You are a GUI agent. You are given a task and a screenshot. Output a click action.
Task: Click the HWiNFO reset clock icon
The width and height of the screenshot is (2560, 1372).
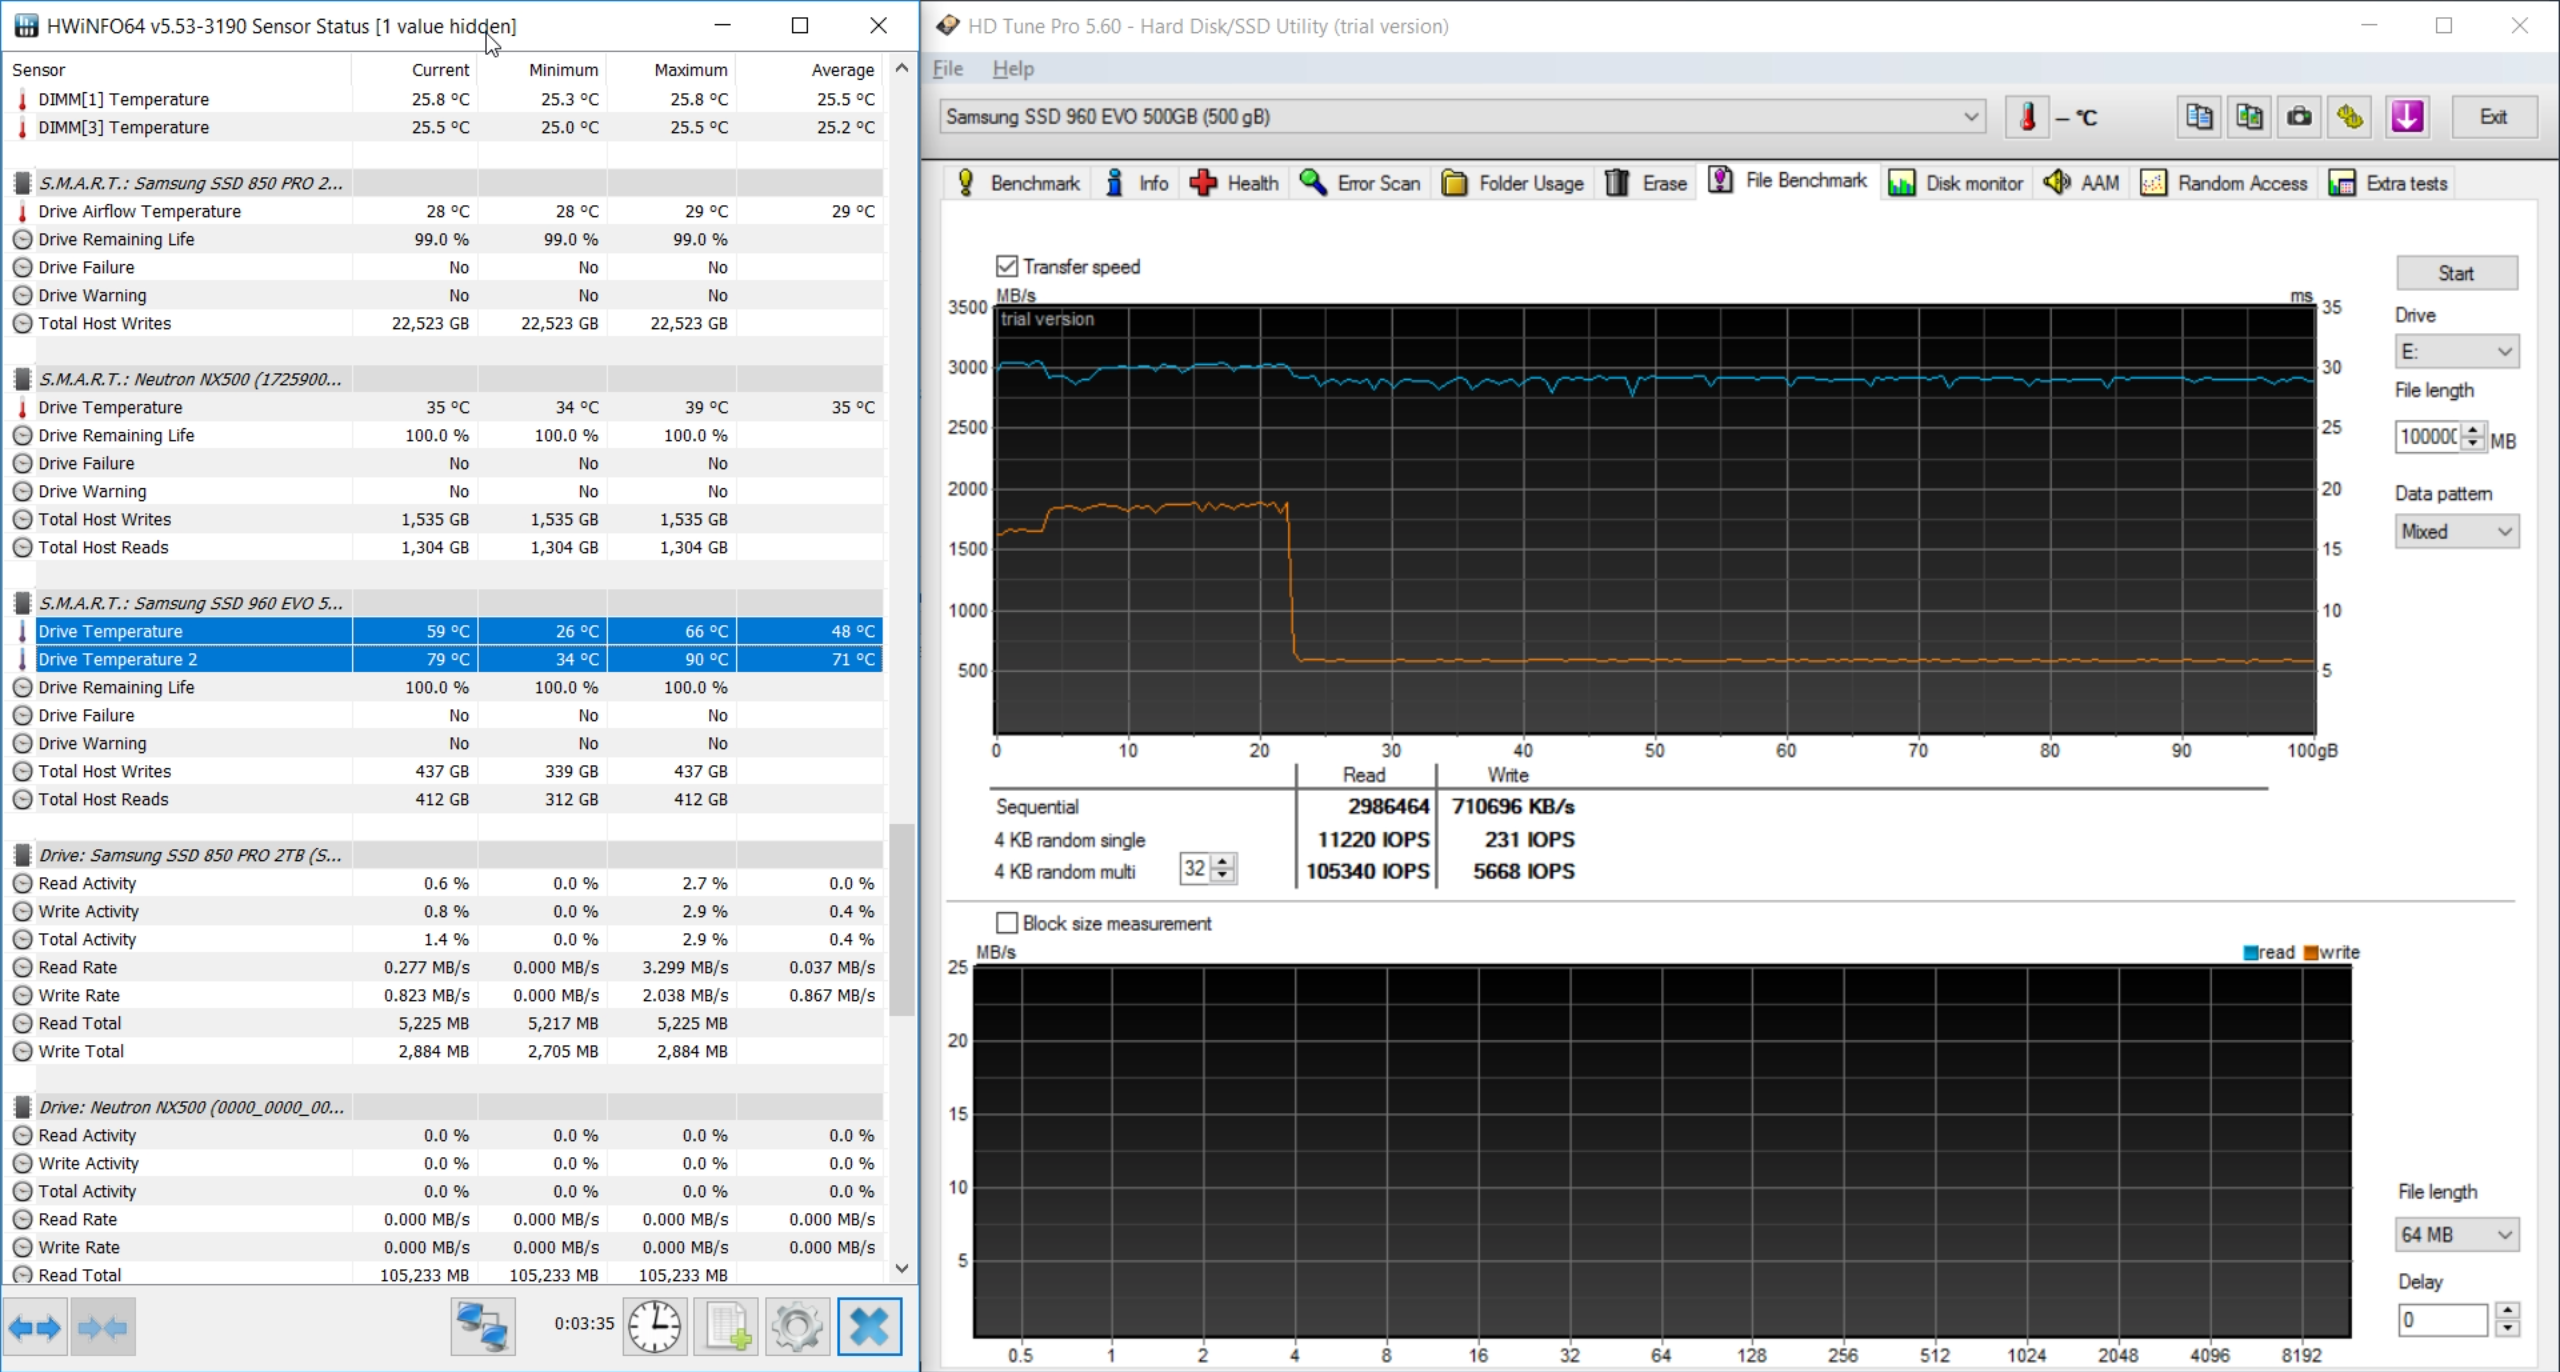[655, 1326]
